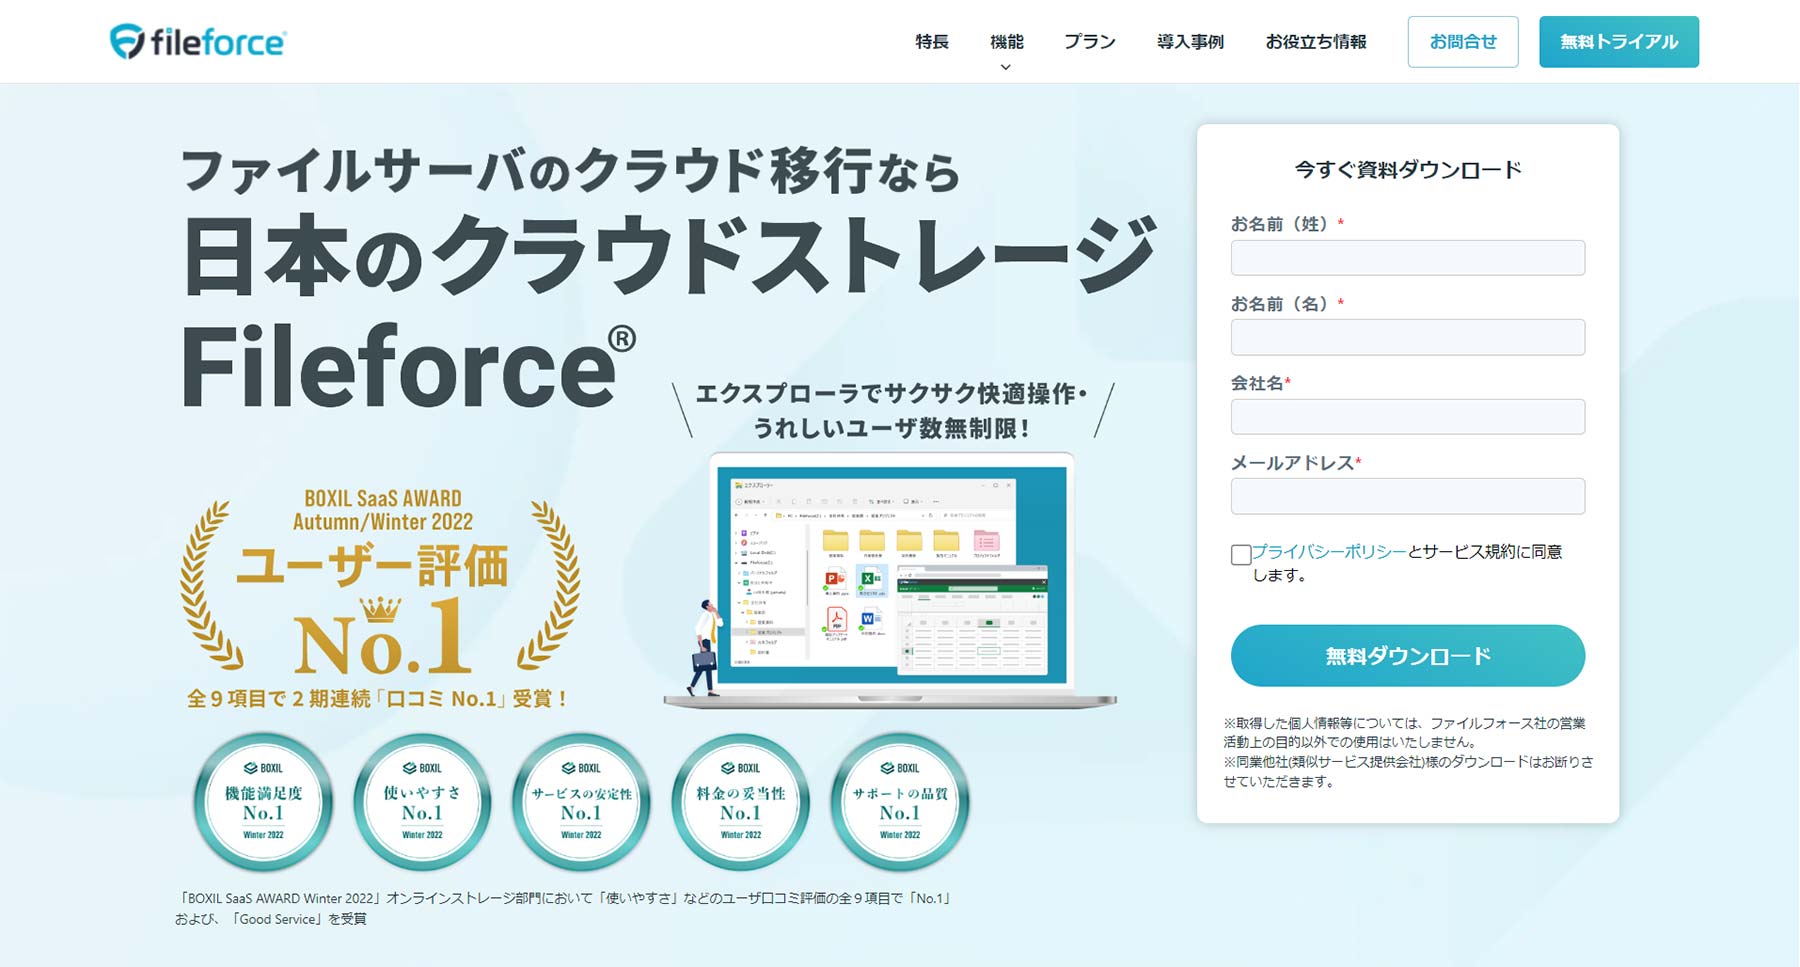This screenshot has height=967, width=1800.
Task: Click the fileforce logo in header
Action: coord(197,41)
